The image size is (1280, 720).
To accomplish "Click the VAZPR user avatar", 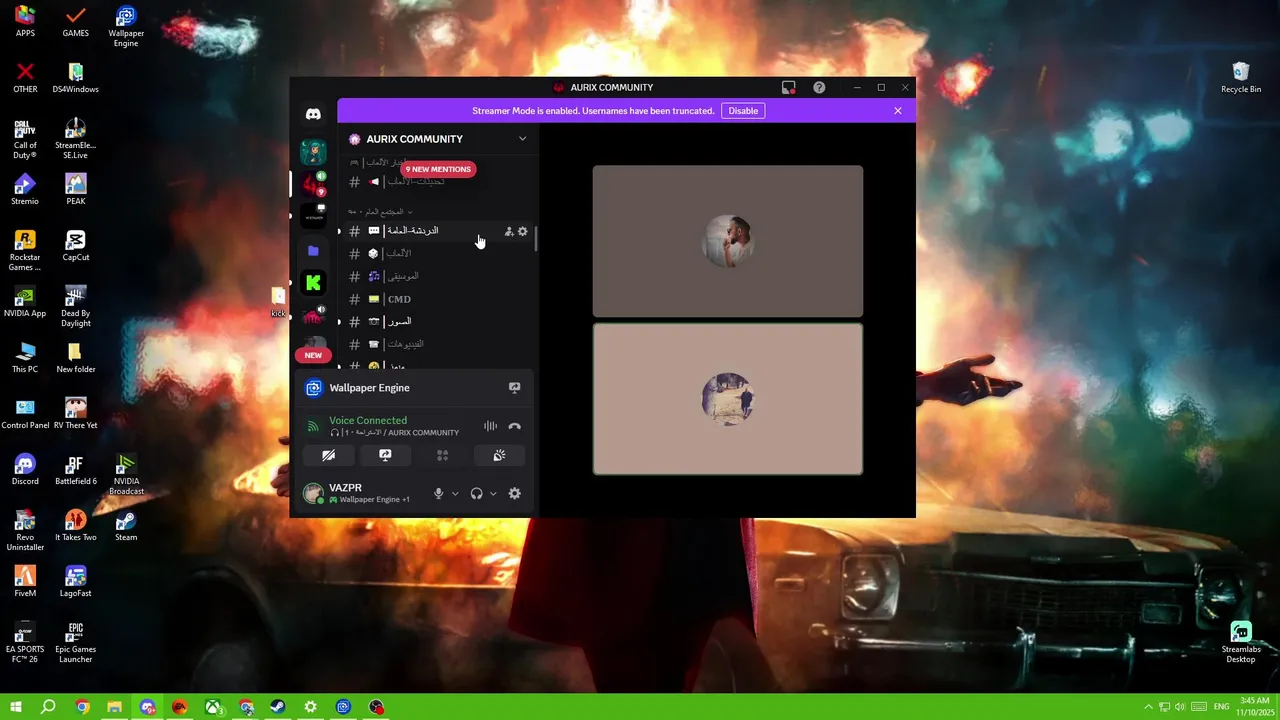I will 313,493.
